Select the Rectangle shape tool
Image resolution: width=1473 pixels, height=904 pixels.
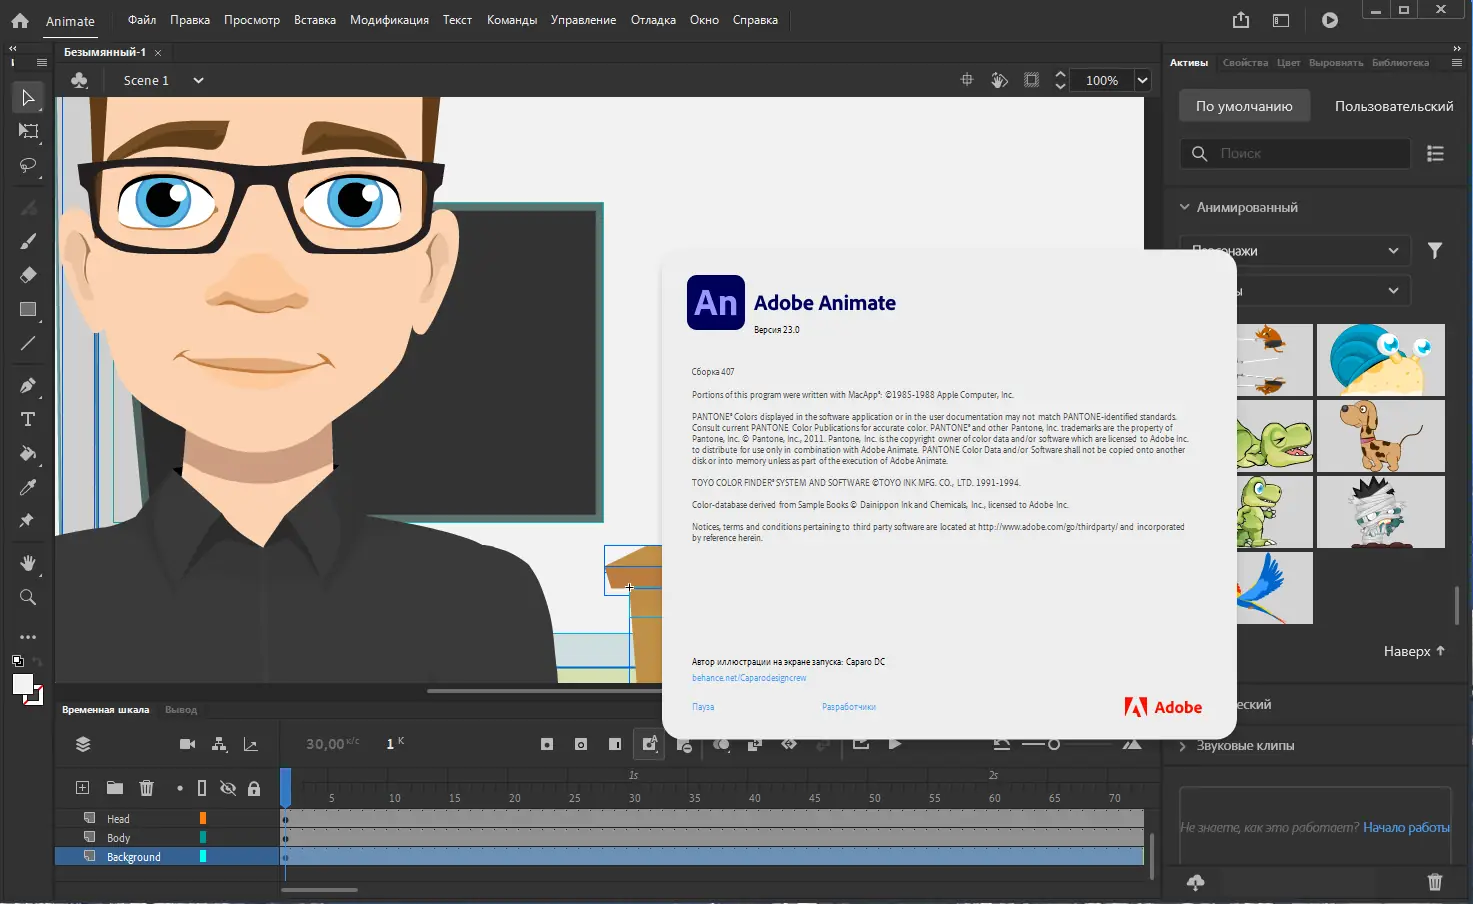28,309
